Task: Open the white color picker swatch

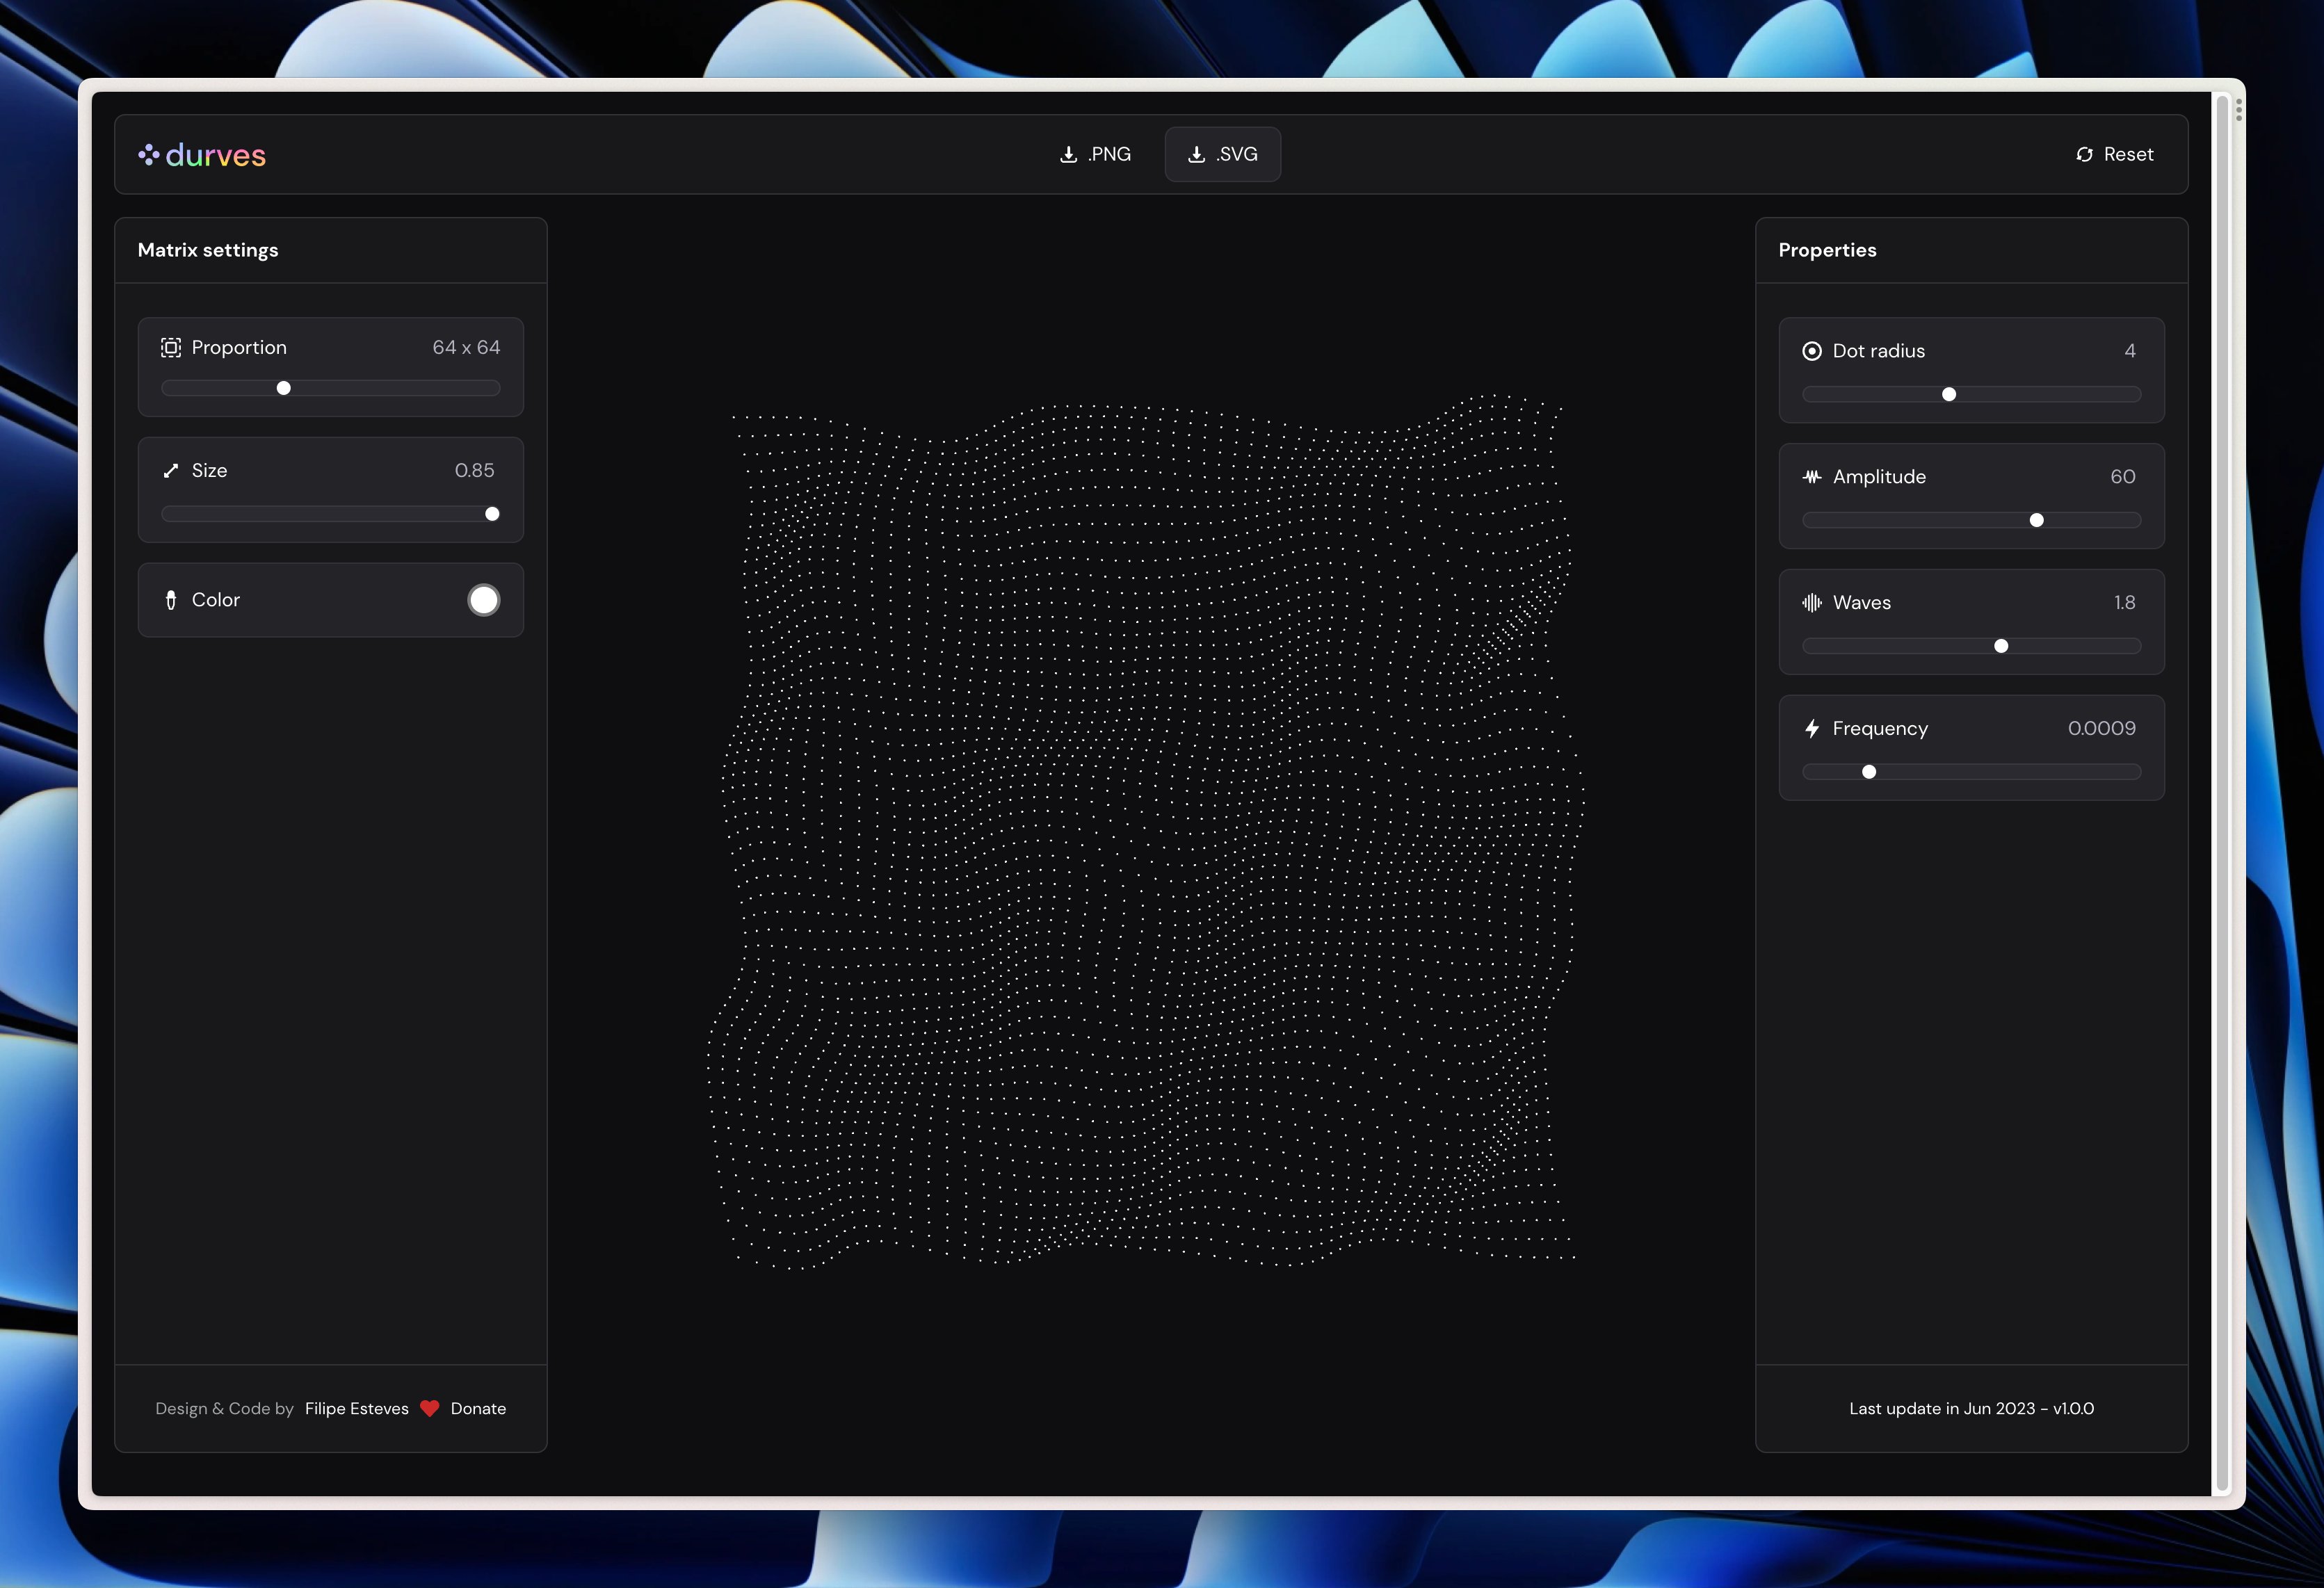Action: (484, 600)
